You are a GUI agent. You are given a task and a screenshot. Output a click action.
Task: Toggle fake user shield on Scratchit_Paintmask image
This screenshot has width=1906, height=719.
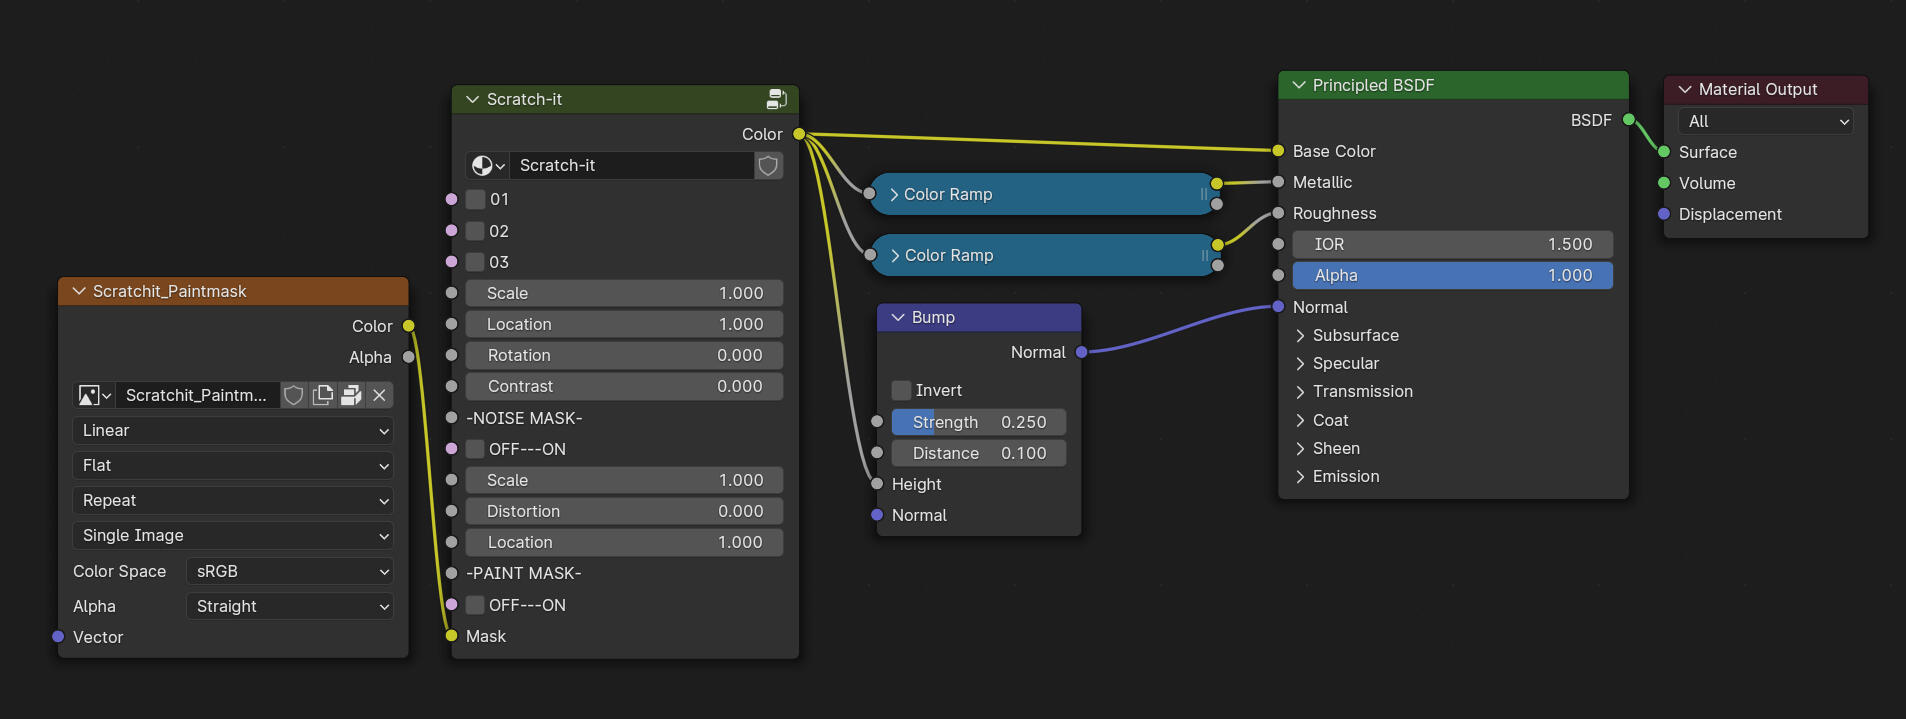point(294,396)
